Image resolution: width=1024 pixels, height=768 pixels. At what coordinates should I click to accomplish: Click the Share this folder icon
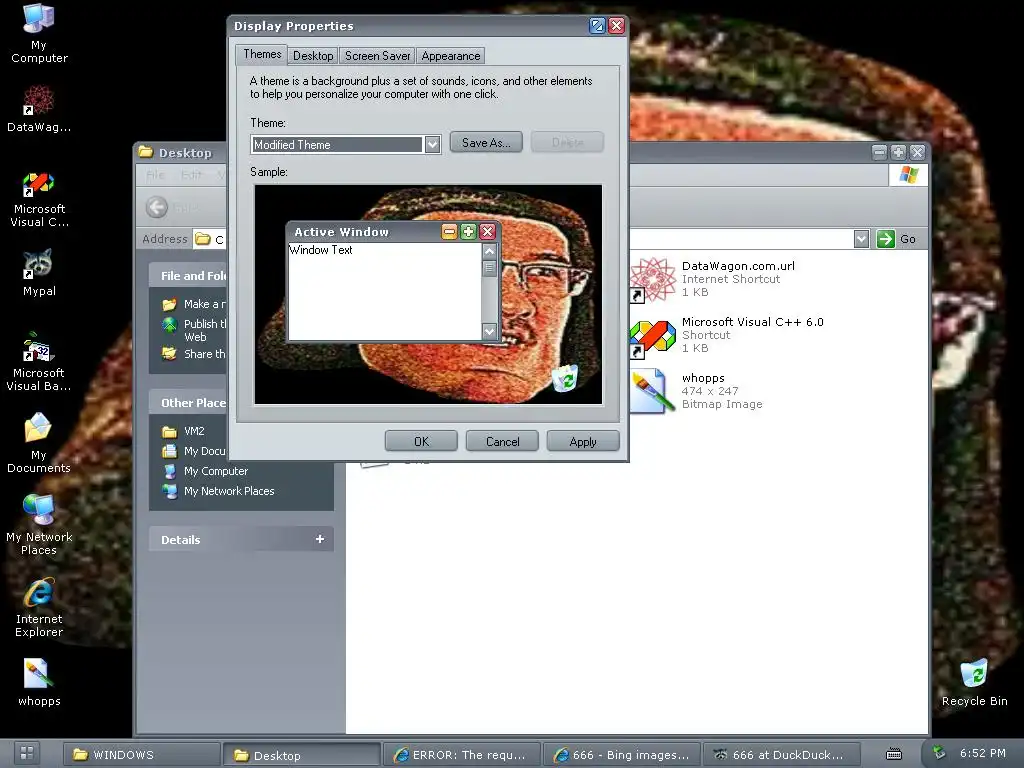pyautogui.click(x=169, y=354)
